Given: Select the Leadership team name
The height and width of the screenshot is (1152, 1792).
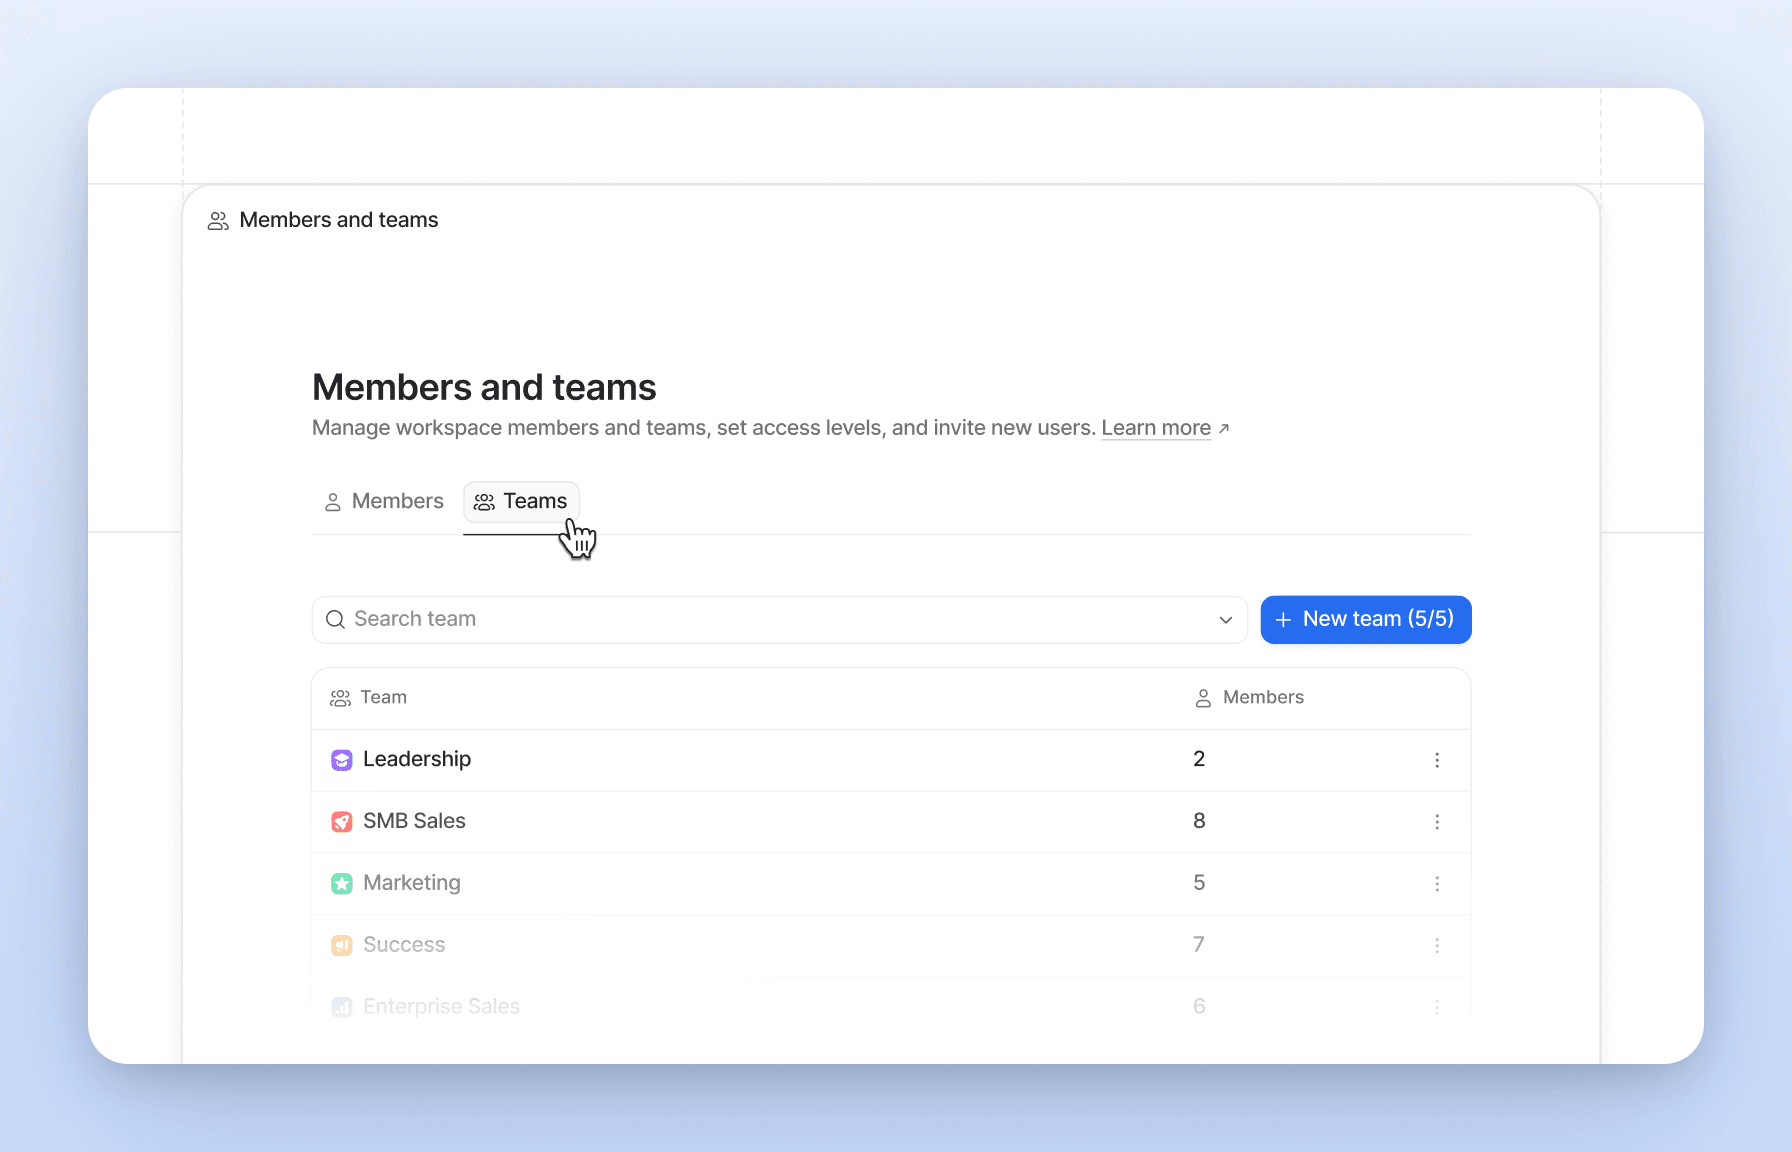Looking at the screenshot, I should [417, 759].
